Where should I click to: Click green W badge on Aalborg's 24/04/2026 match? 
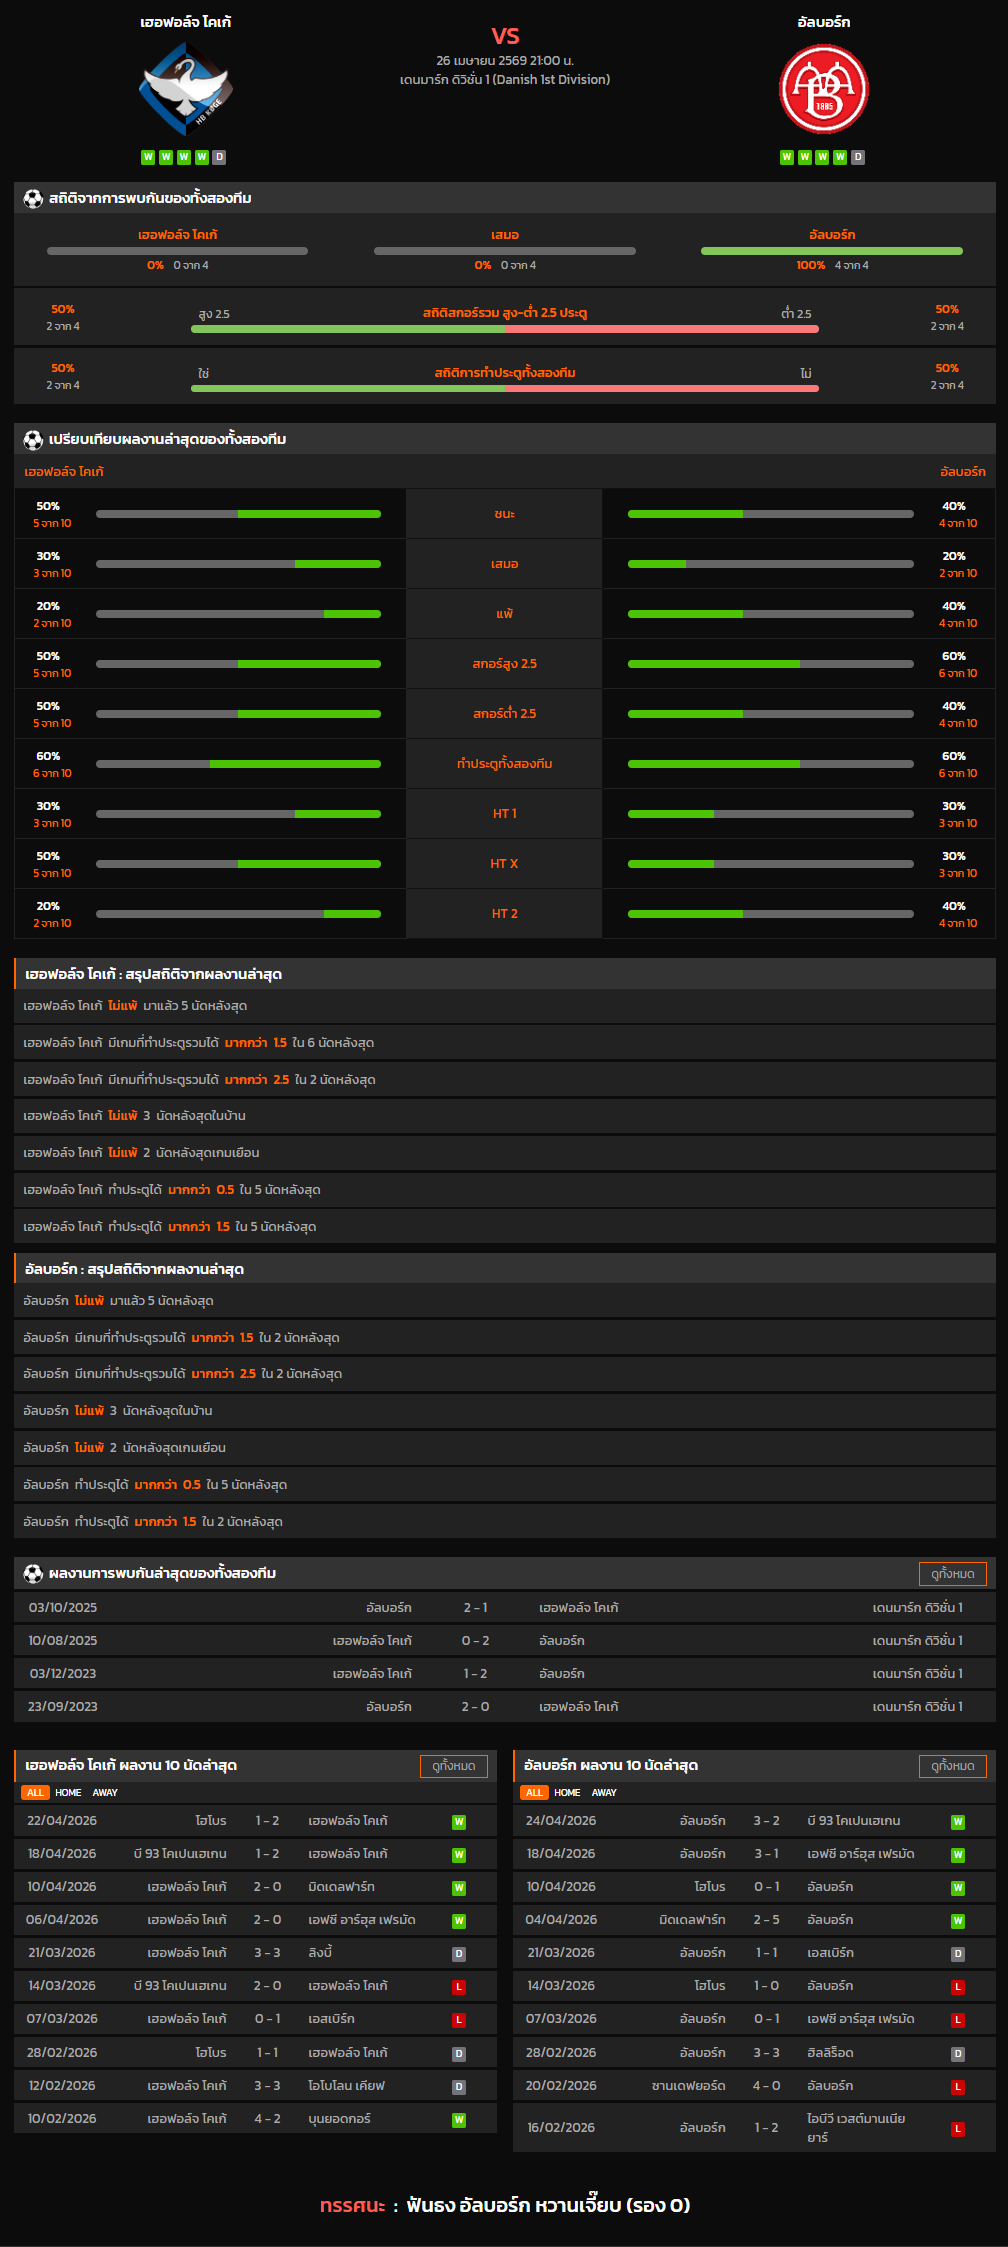(957, 1822)
